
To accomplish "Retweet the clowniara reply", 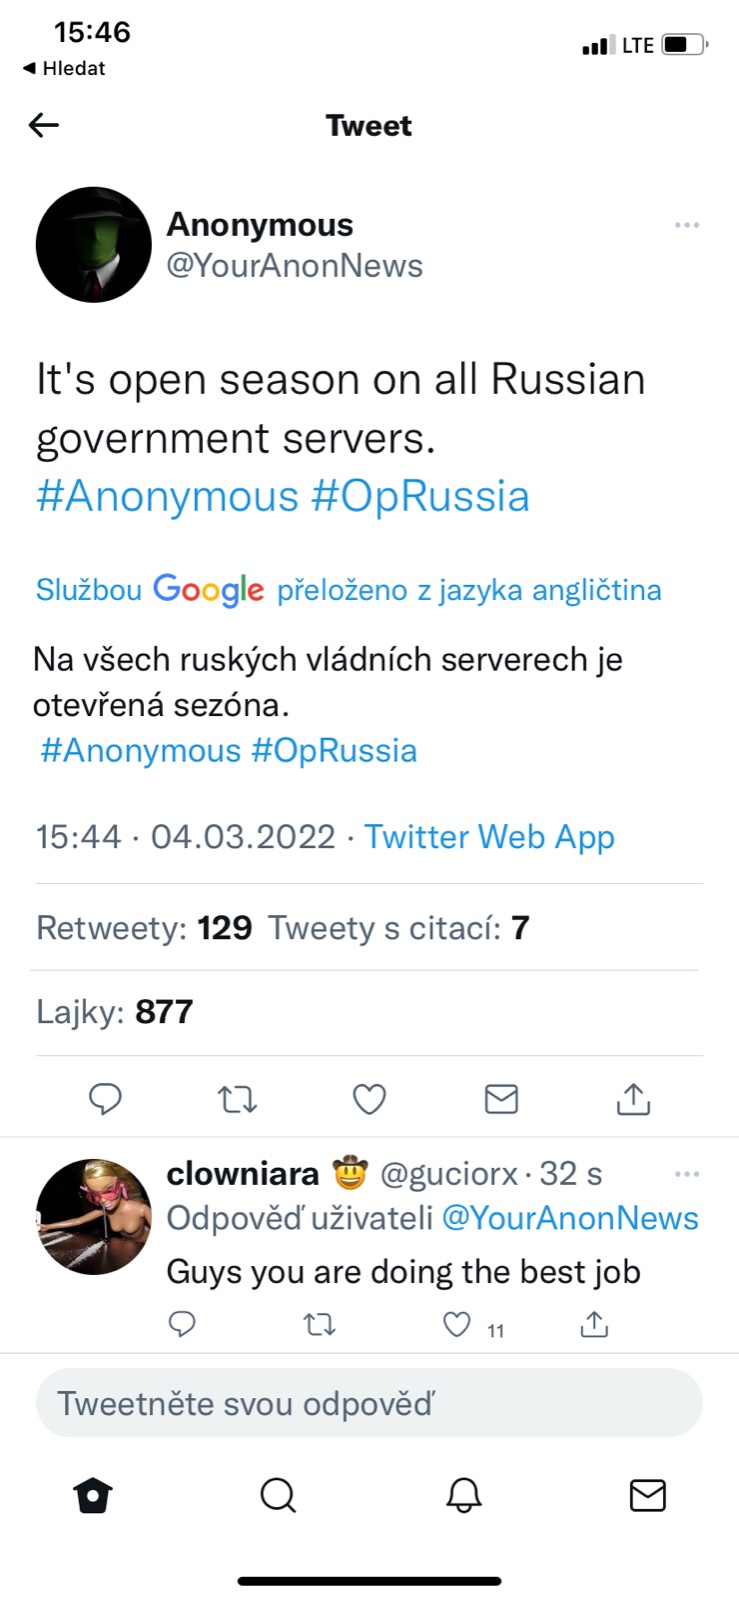I will tap(319, 1325).
